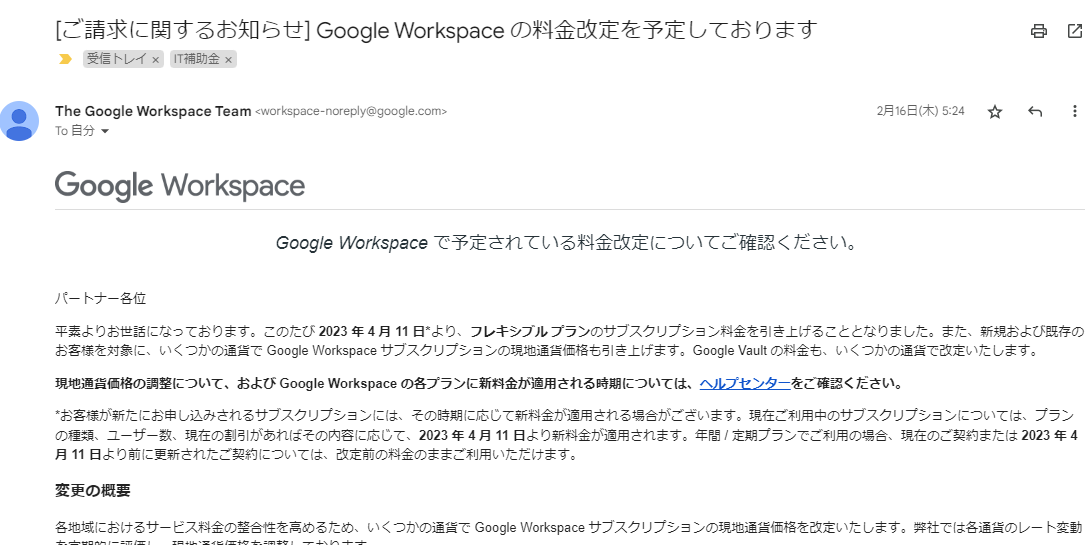Open the 受信トレイ label
1088x545 pixels.
pos(116,60)
